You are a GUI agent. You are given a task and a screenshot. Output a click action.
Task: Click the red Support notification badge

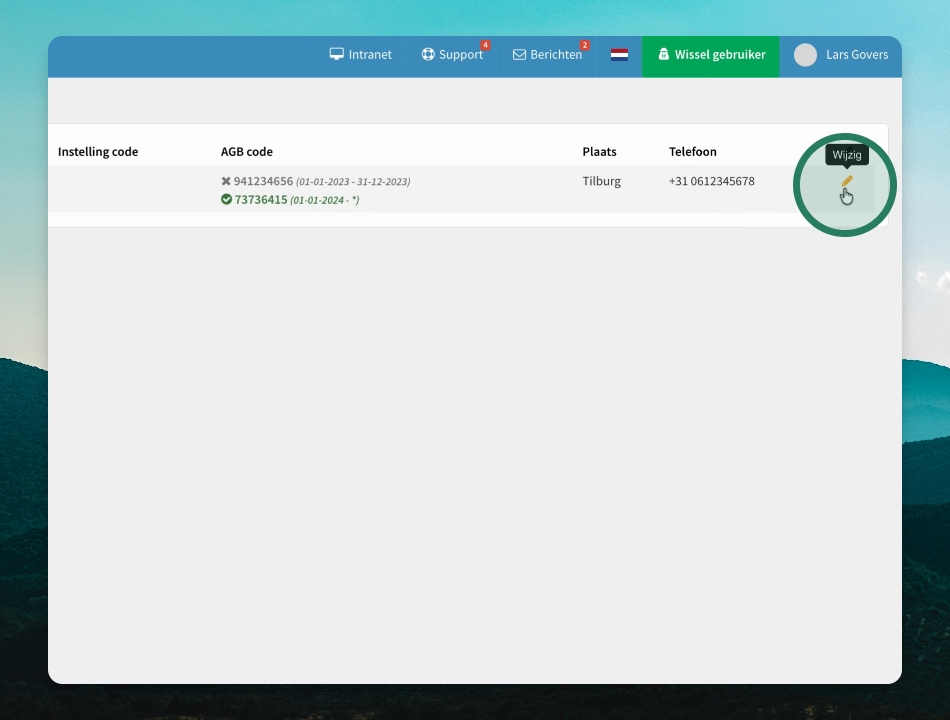(x=485, y=45)
